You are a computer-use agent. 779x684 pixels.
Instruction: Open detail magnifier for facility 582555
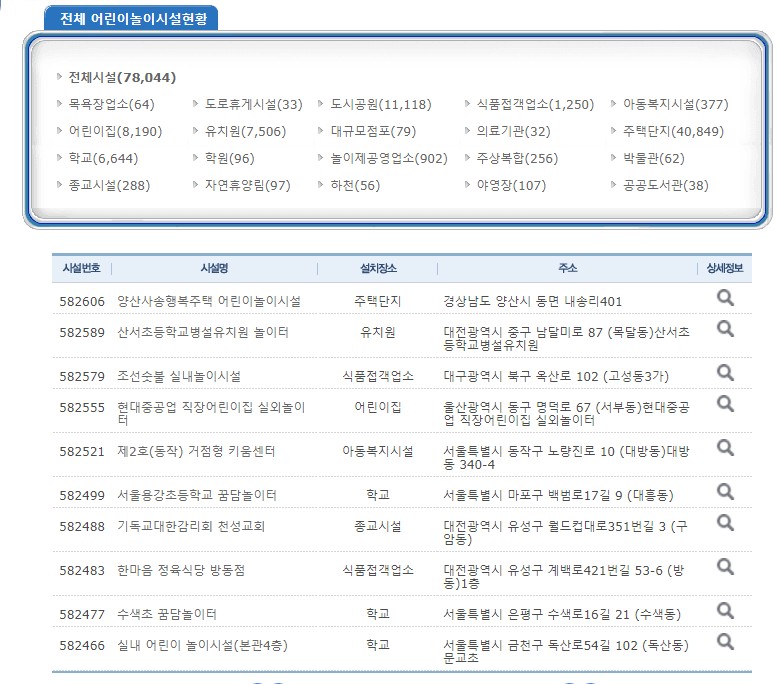pyautogui.click(x=725, y=404)
